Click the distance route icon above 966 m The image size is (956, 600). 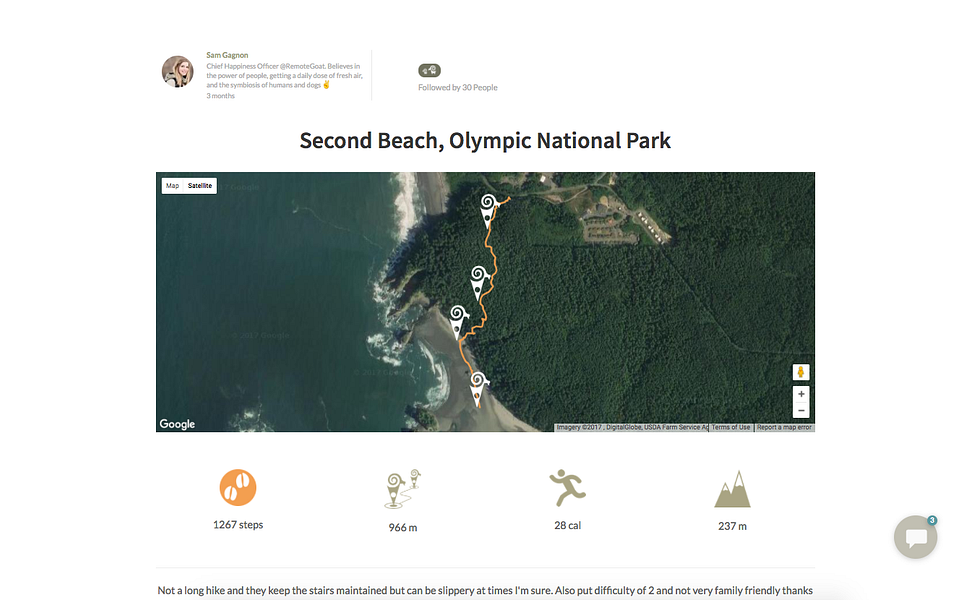click(403, 488)
